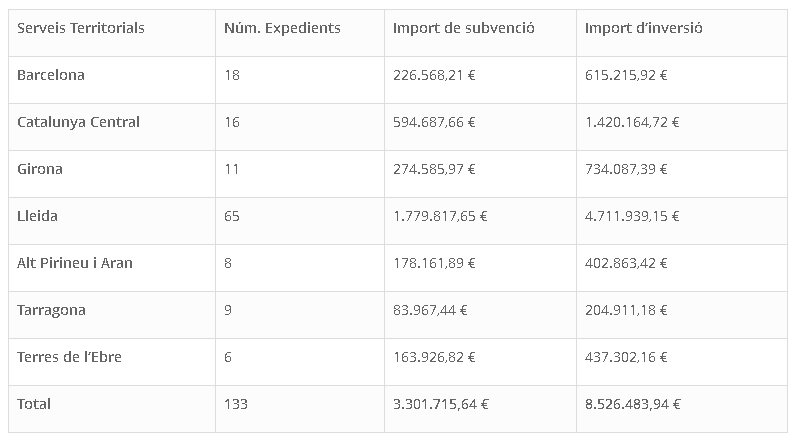Screen dimensions: 806x446
Task: Click the Tarragona row label
Action: point(51,310)
